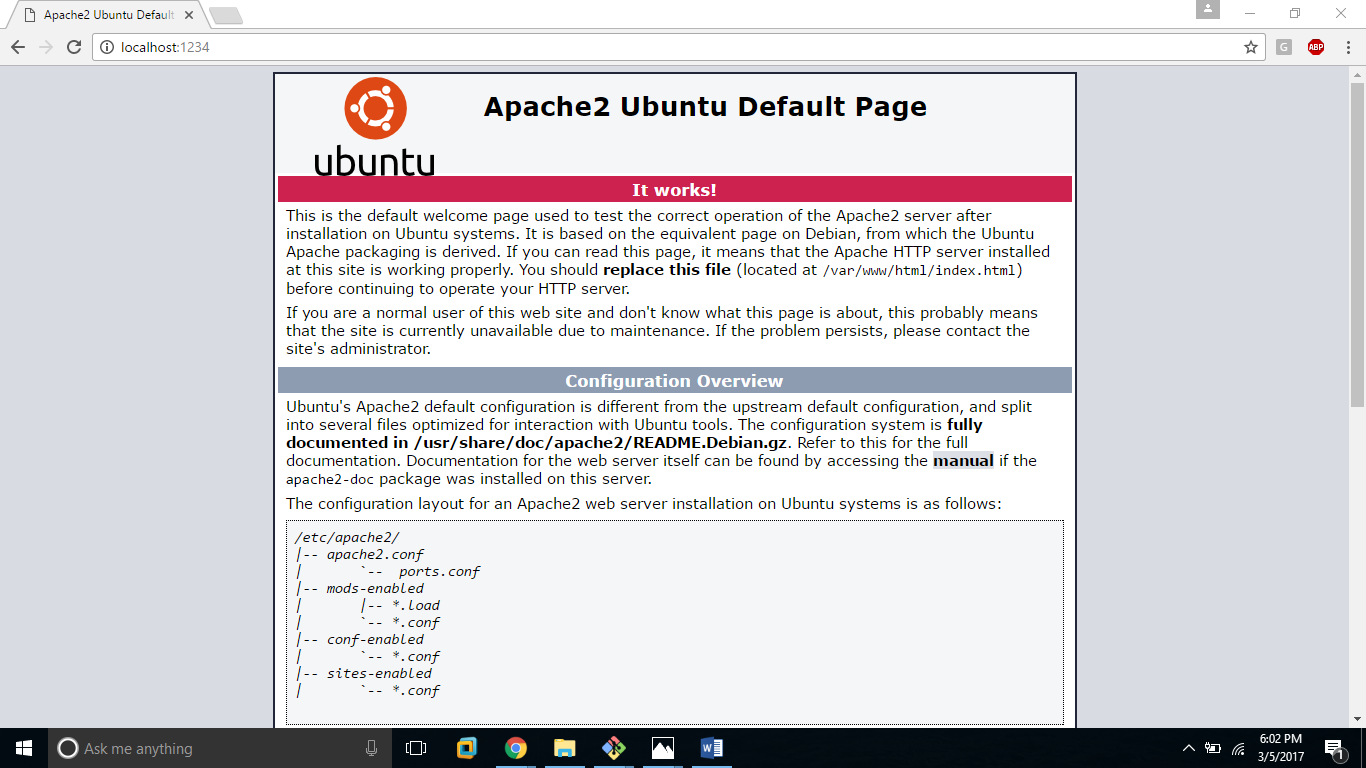This screenshot has height=768, width=1366.
Task: Open the Wi-Fi network icon
Action: tap(1239, 748)
